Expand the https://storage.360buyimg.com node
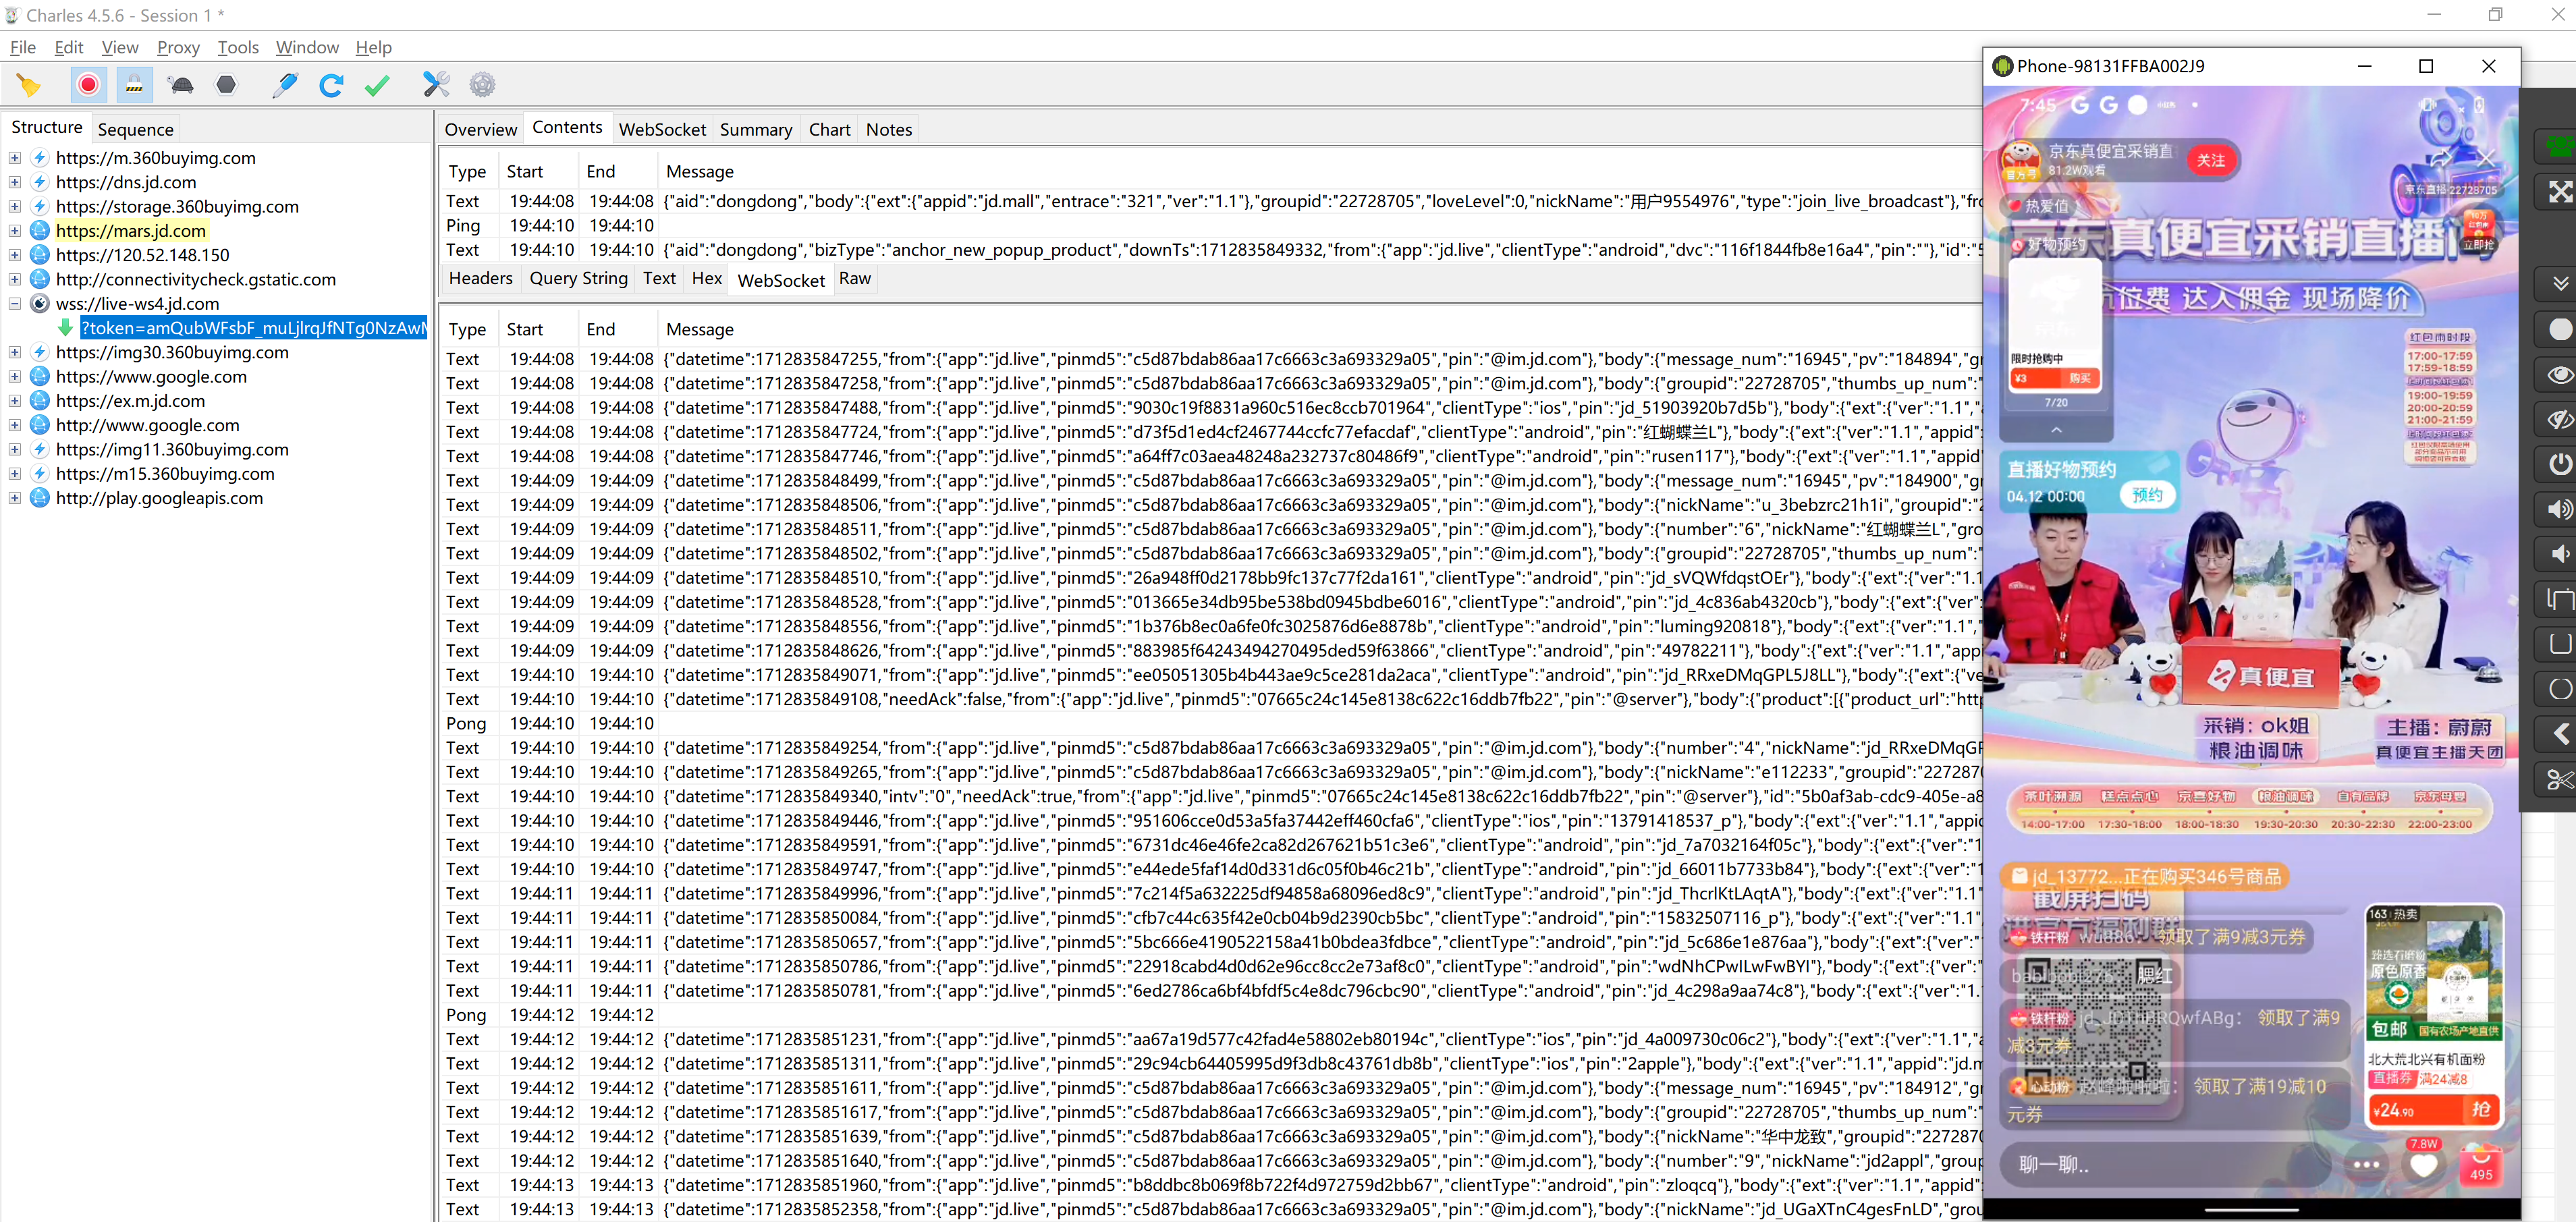 point(15,206)
